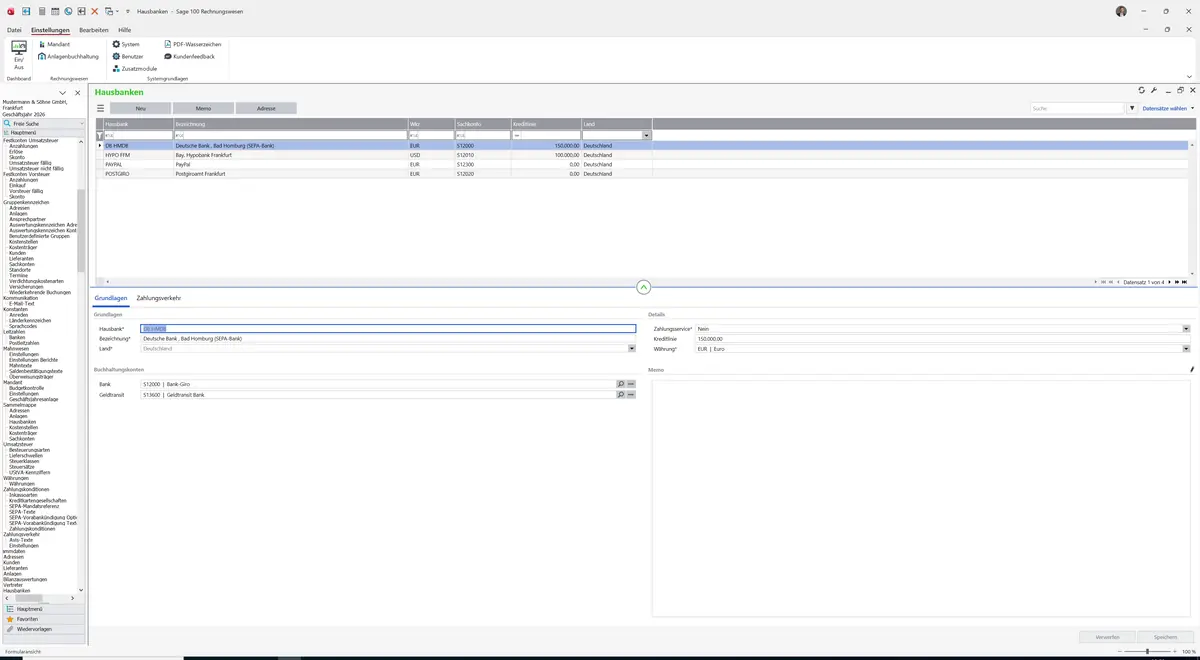Click the memo edit pencil icon
Image resolution: width=1200 pixels, height=660 pixels.
click(x=1191, y=370)
